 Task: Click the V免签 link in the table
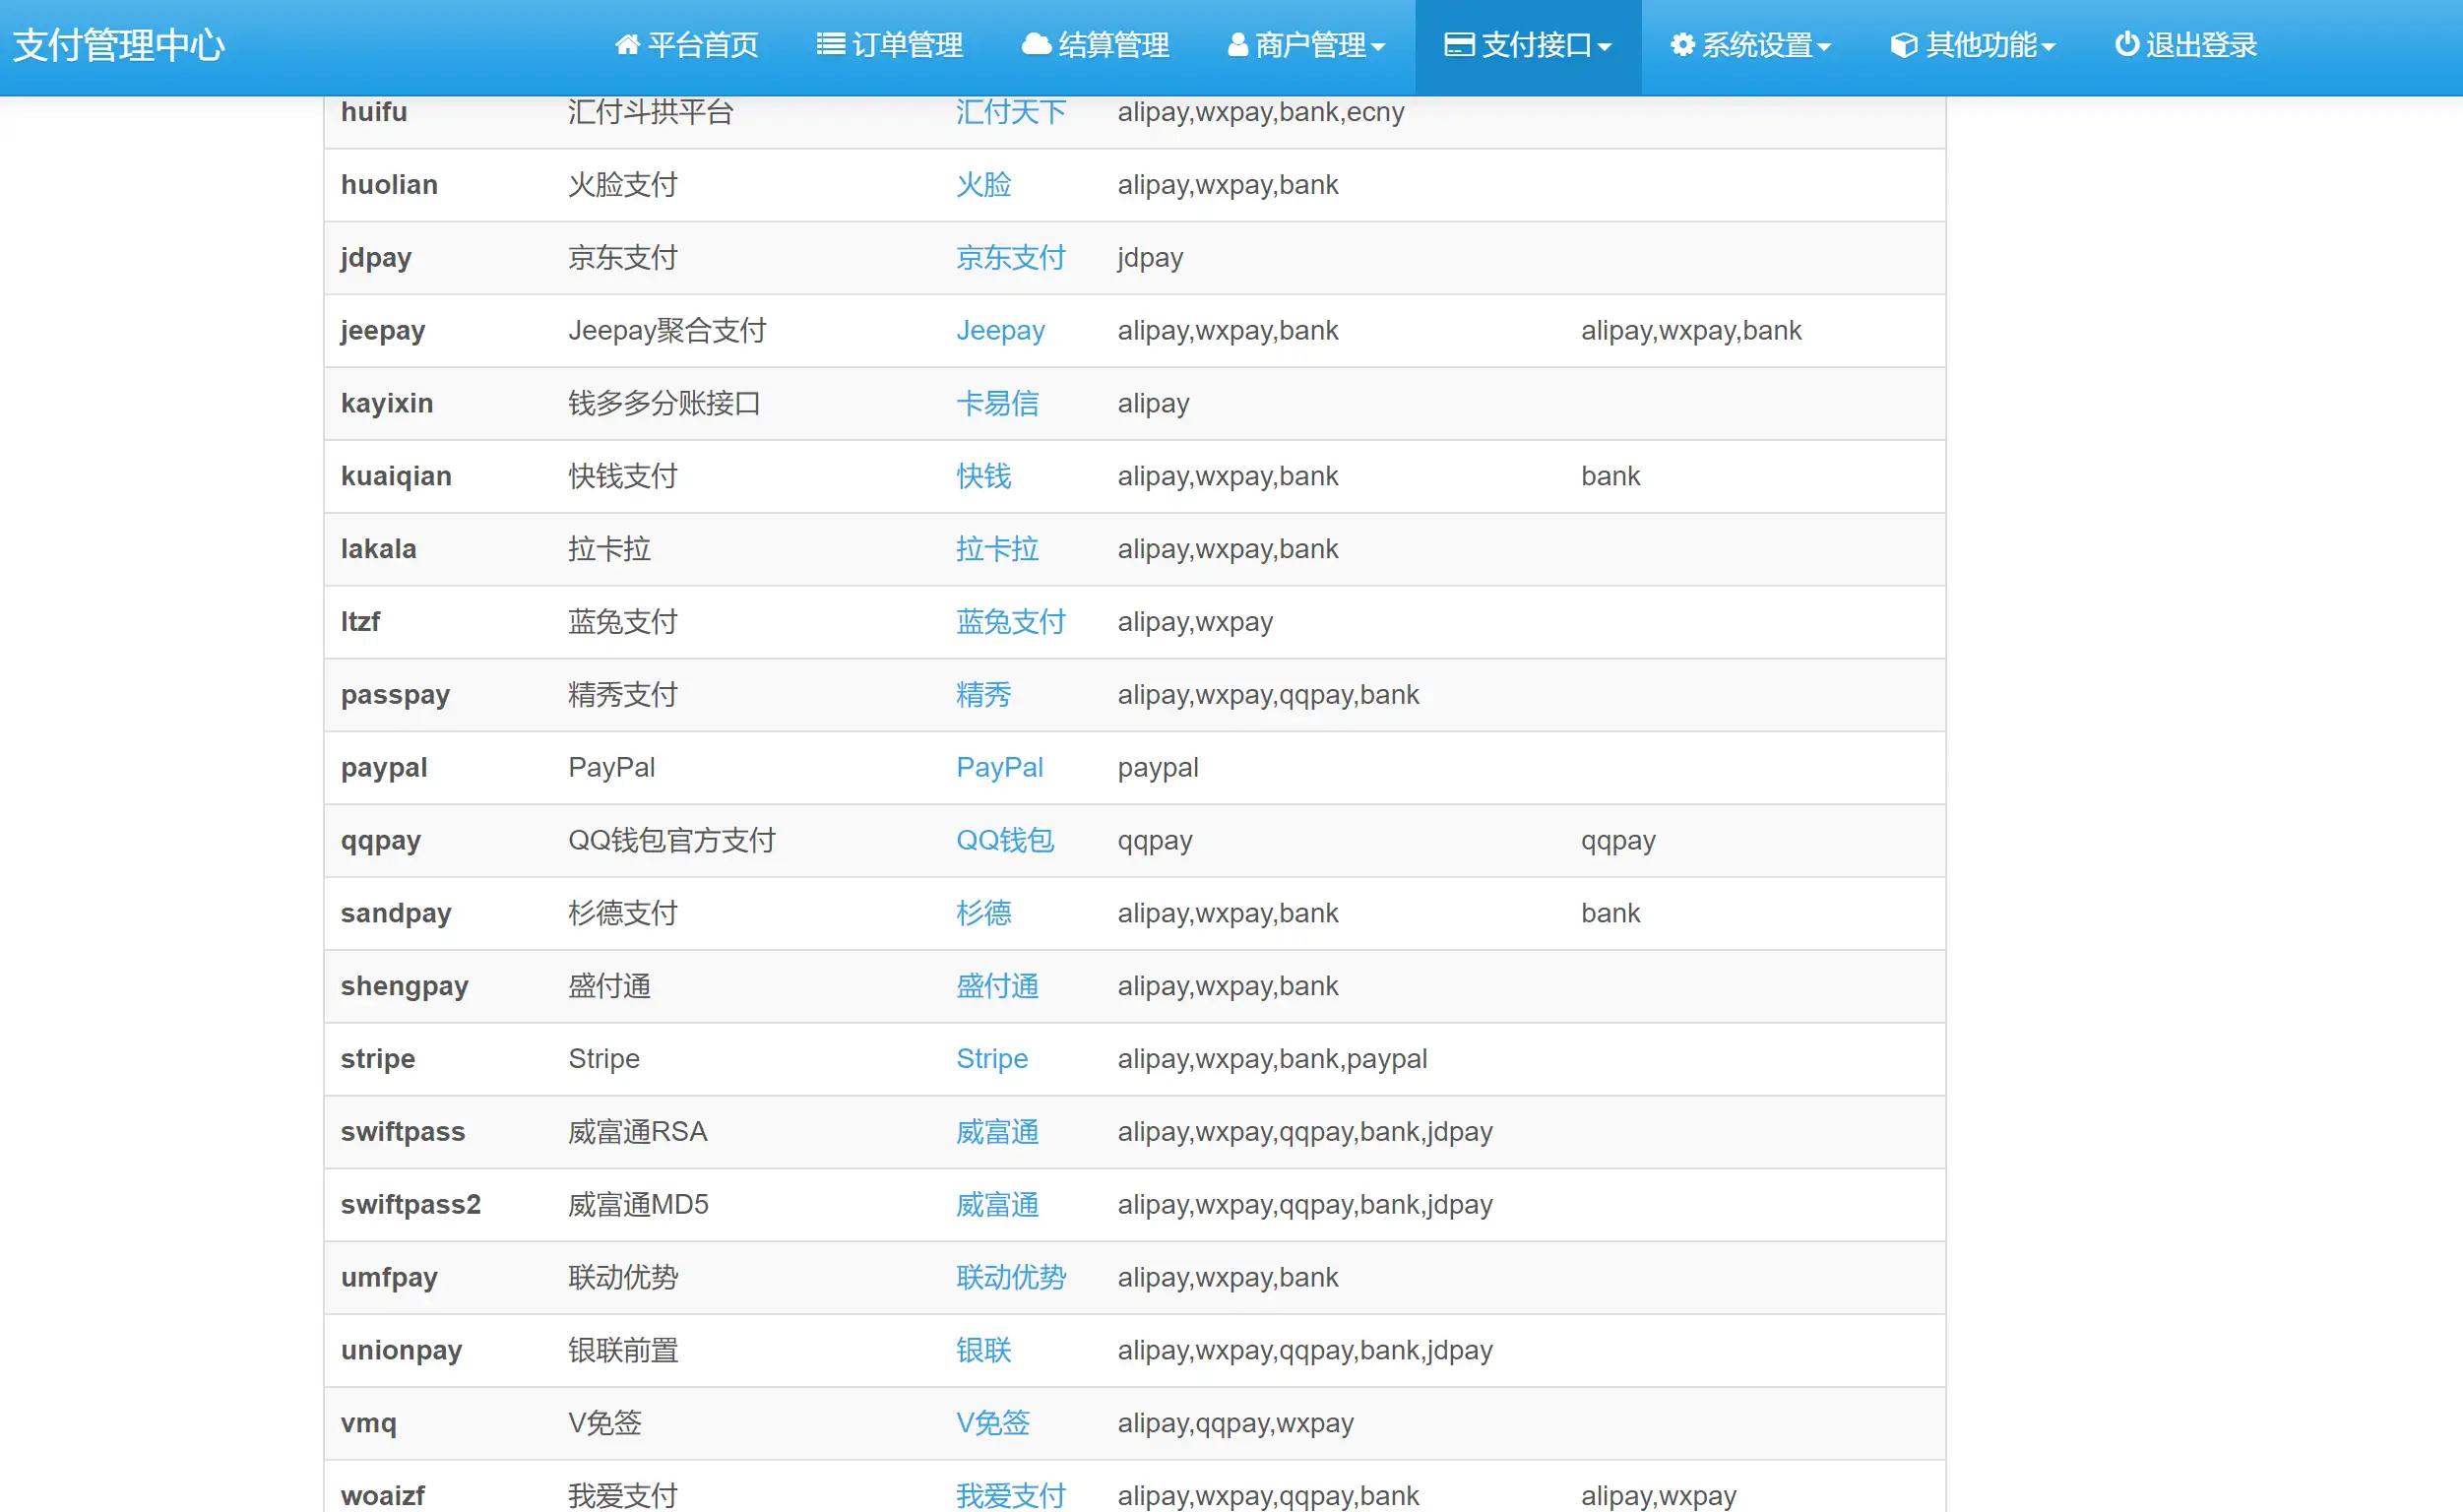(x=993, y=1423)
